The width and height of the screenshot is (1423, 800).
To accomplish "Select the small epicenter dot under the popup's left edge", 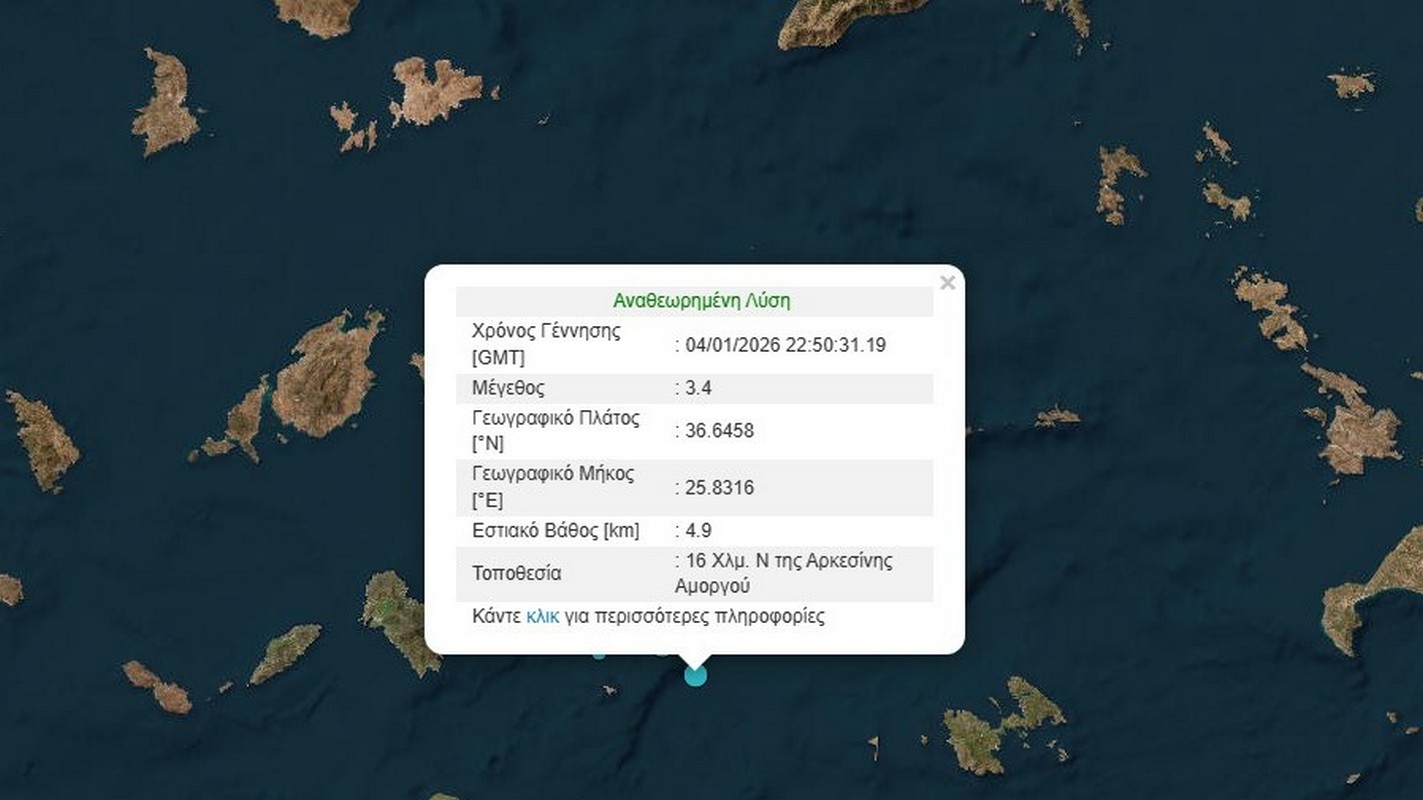I will click(599, 653).
